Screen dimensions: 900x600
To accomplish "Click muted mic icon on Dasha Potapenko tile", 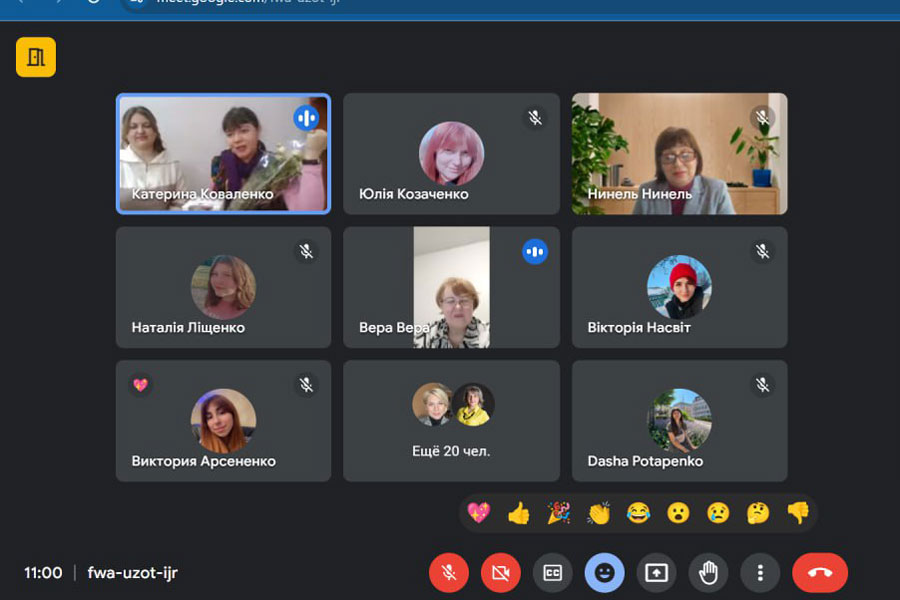I will pyautogui.click(x=762, y=385).
